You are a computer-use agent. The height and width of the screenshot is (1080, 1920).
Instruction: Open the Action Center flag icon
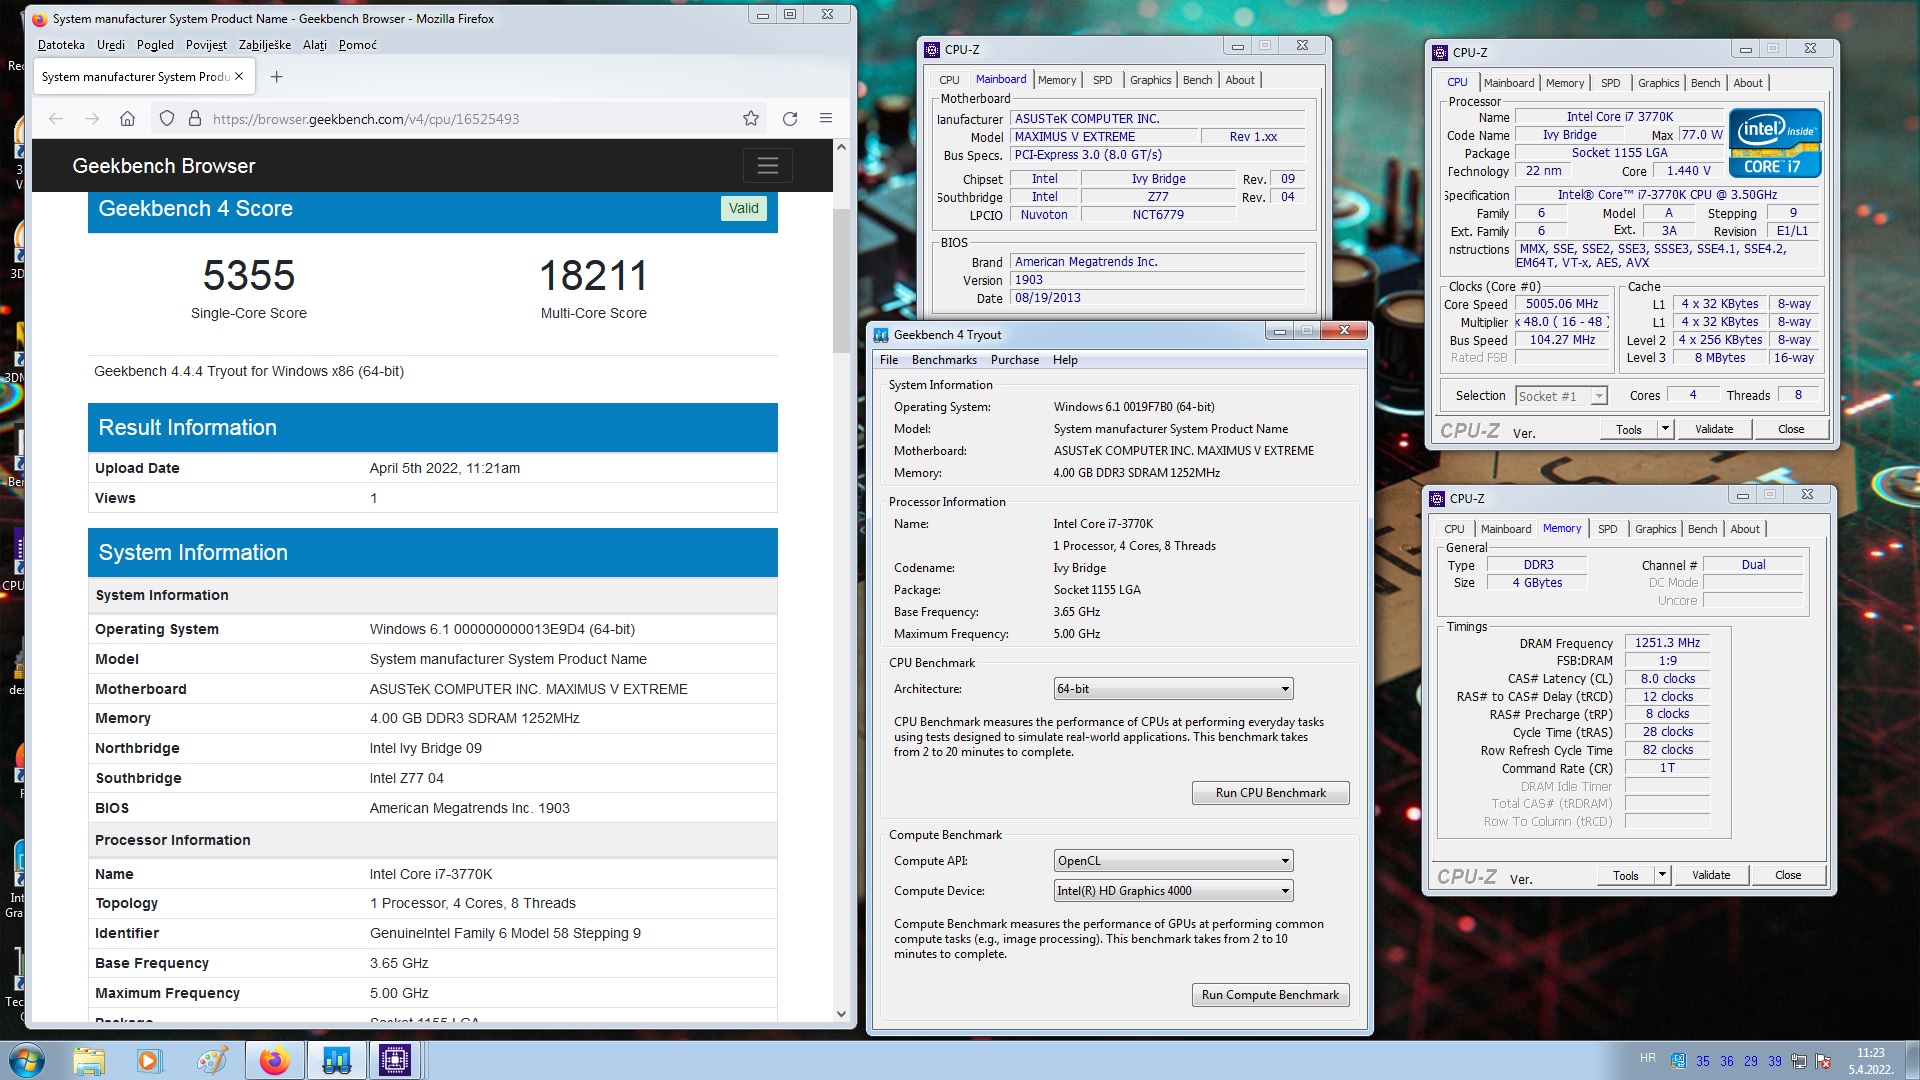[x=1823, y=1061]
